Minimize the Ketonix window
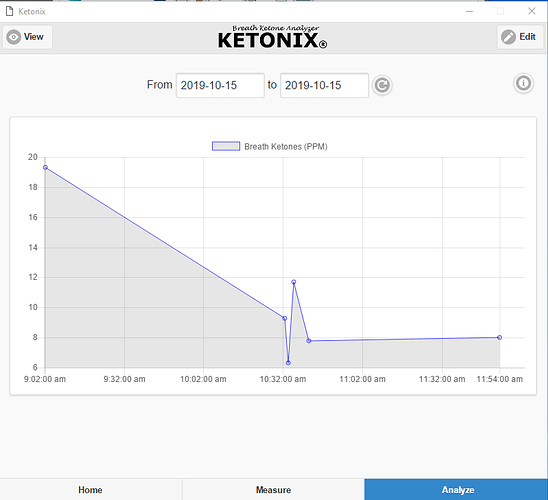This screenshot has height=500, width=548. click(469, 11)
